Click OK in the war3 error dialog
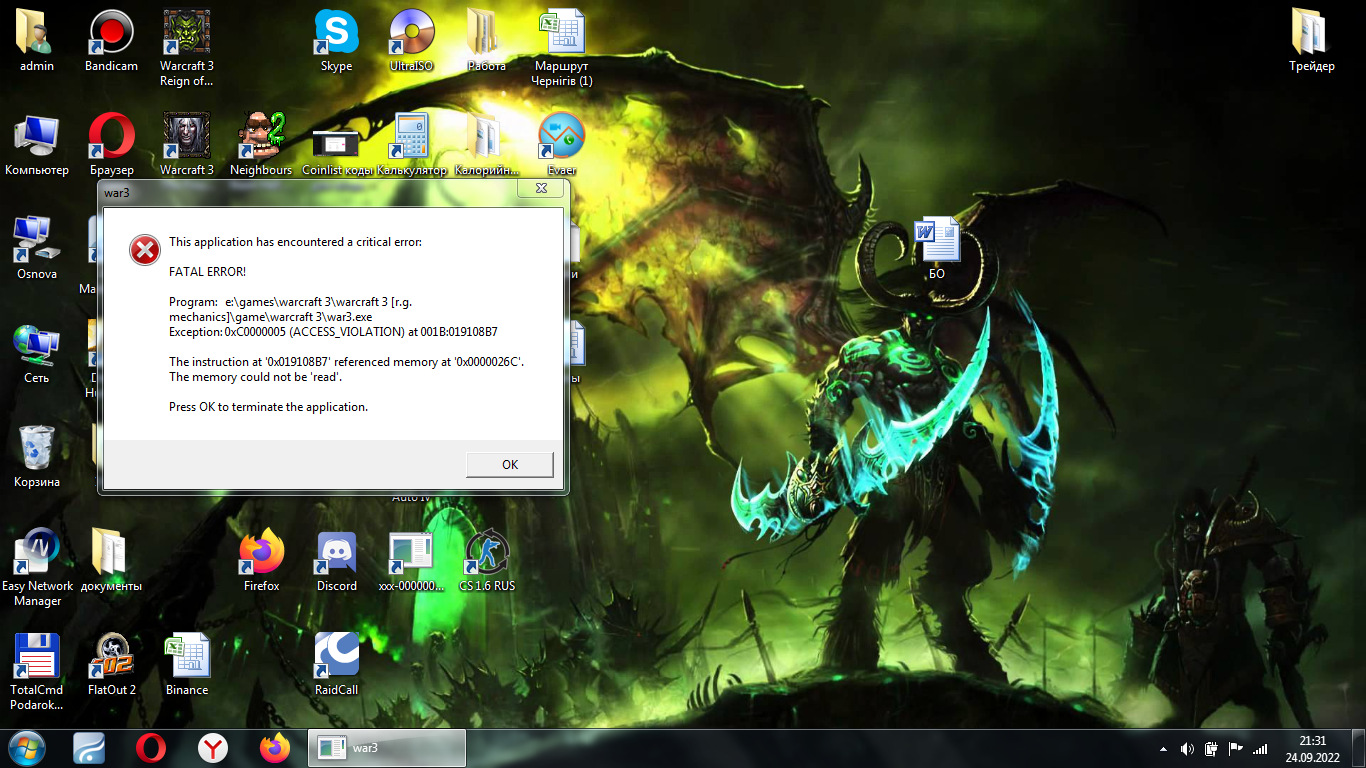This screenshot has height=768, width=1366. click(509, 464)
